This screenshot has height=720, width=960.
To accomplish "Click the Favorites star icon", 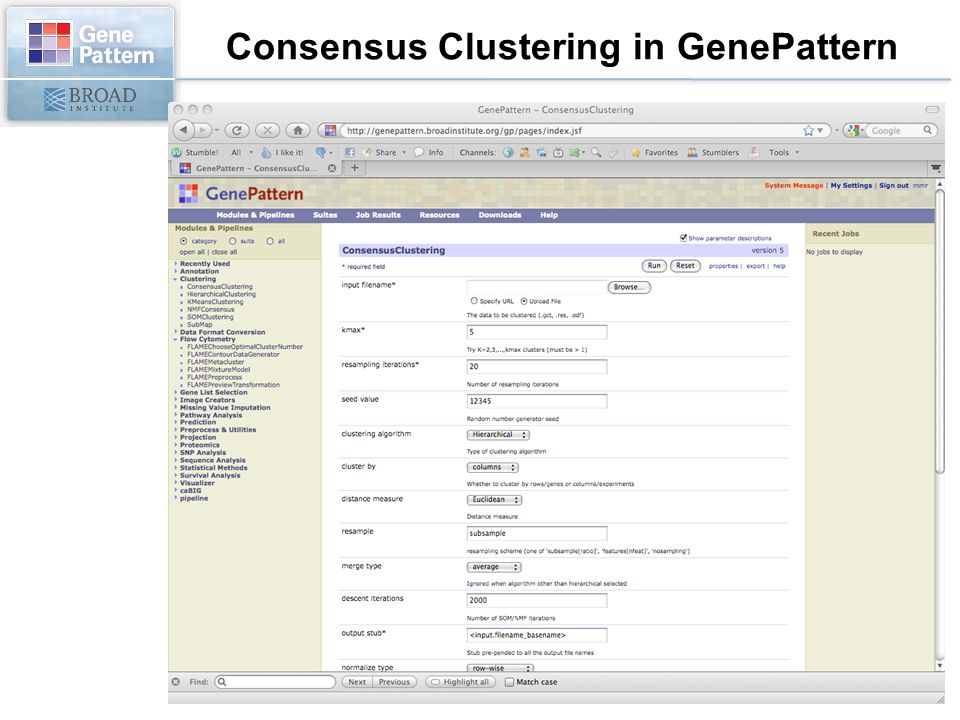I will pos(636,152).
